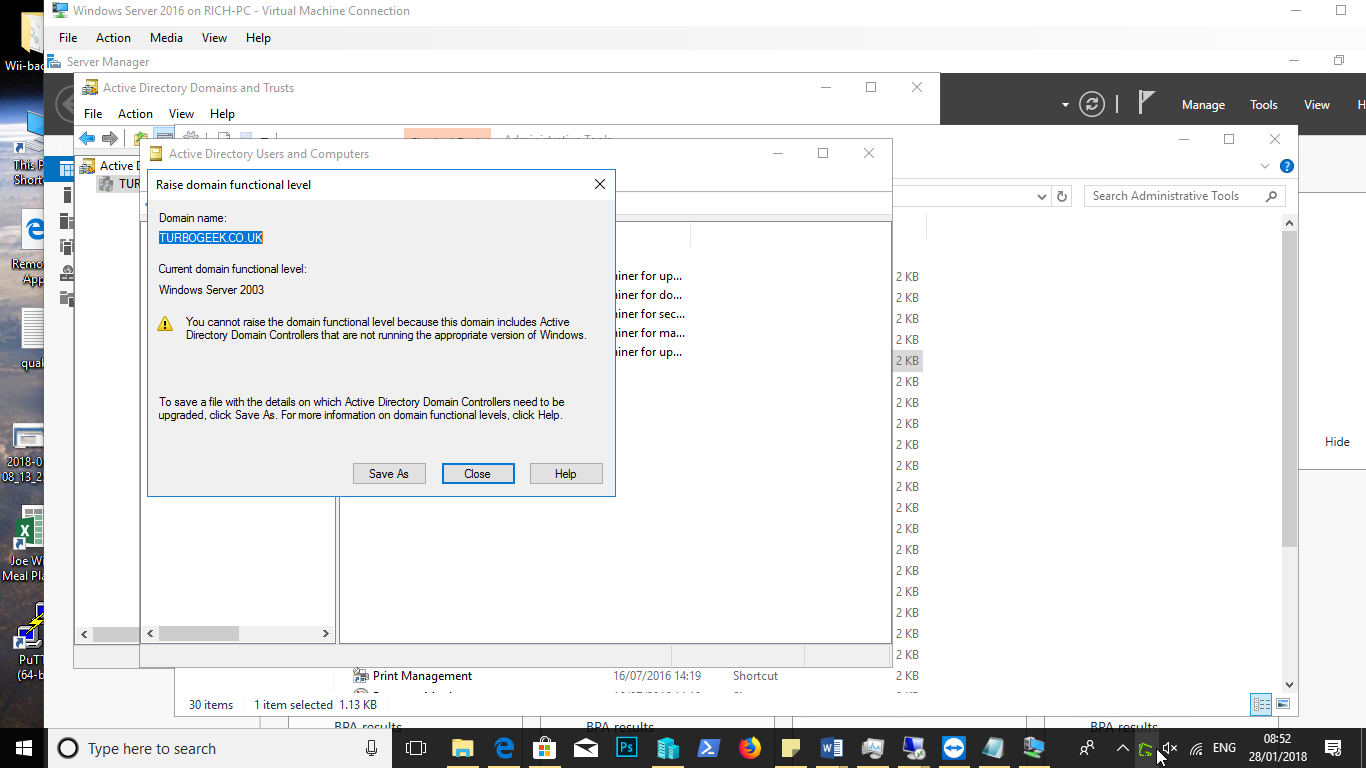Open the VM Connection File menu
Screen dimensions: 1366x768
(x=68, y=38)
